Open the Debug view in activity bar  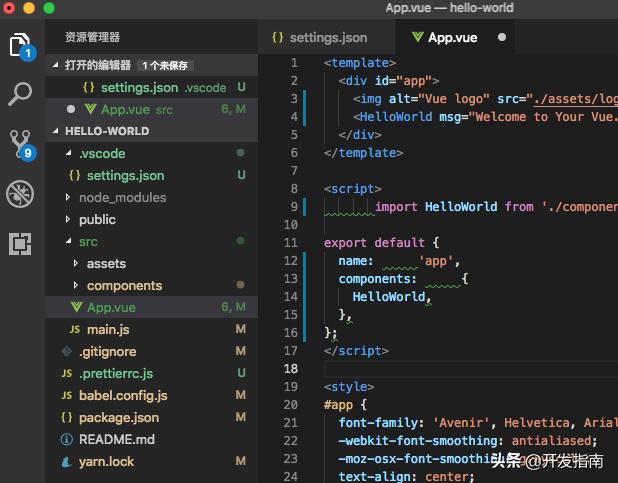[x=20, y=194]
